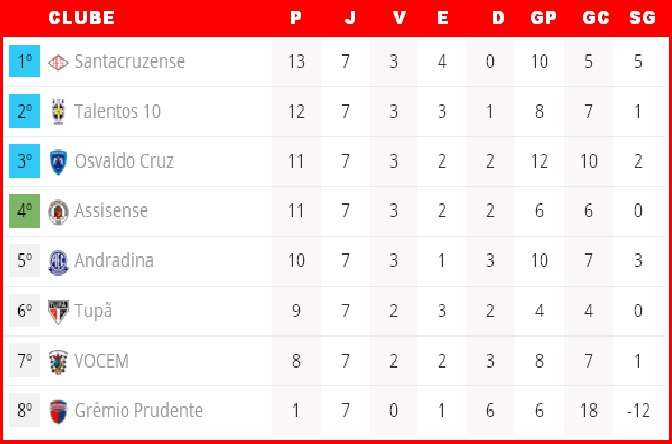Click the Tupã striped shield crest
Screen dimensions: 672x444
pyautogui.click(x=58, y=312)
